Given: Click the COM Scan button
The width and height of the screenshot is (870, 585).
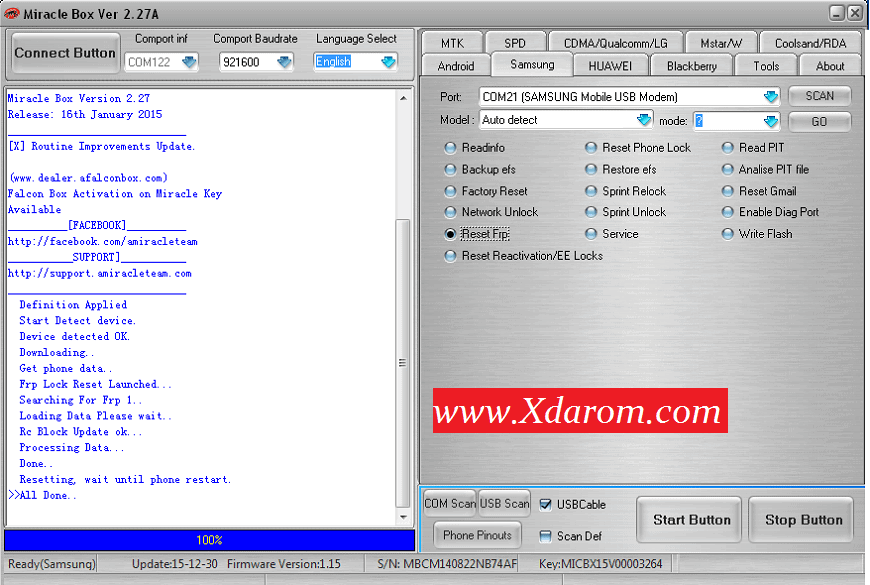Looking at the screenshot, I should pyautogui.click(x=450, y=503).
